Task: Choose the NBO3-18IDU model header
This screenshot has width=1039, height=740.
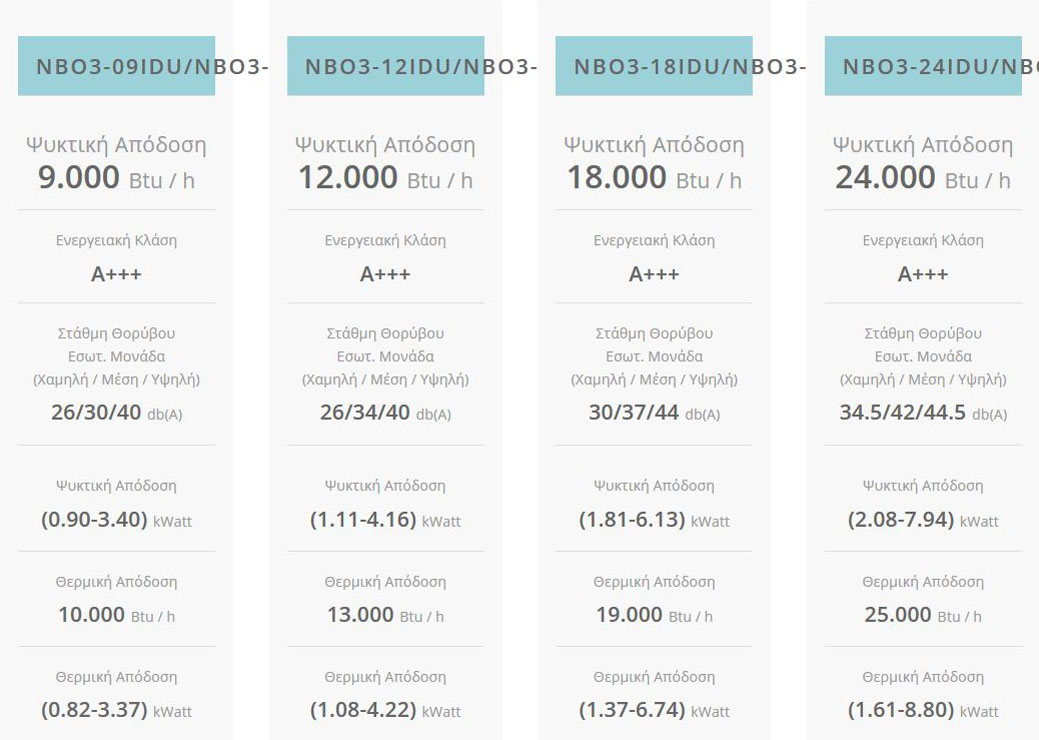Action: [654, 67]
